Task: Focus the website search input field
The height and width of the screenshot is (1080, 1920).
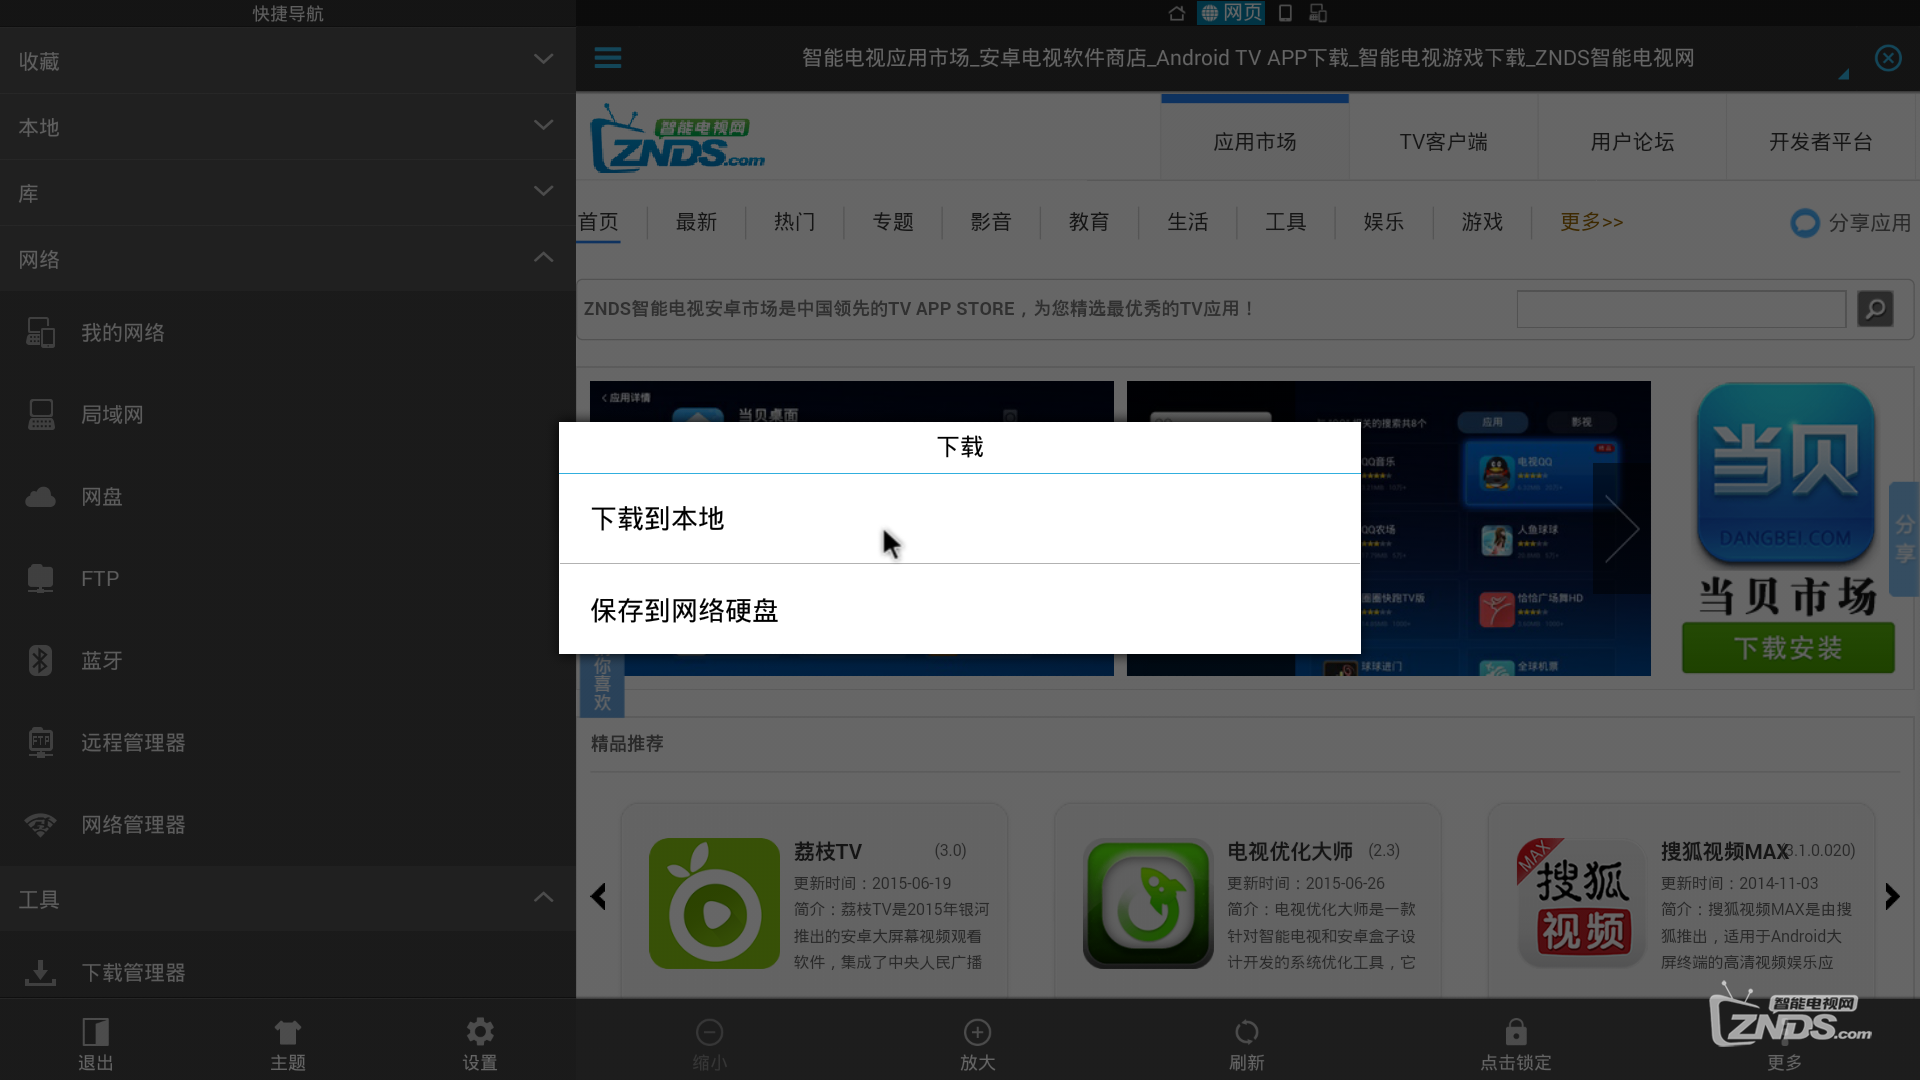Action: [x=1681, y=309]
